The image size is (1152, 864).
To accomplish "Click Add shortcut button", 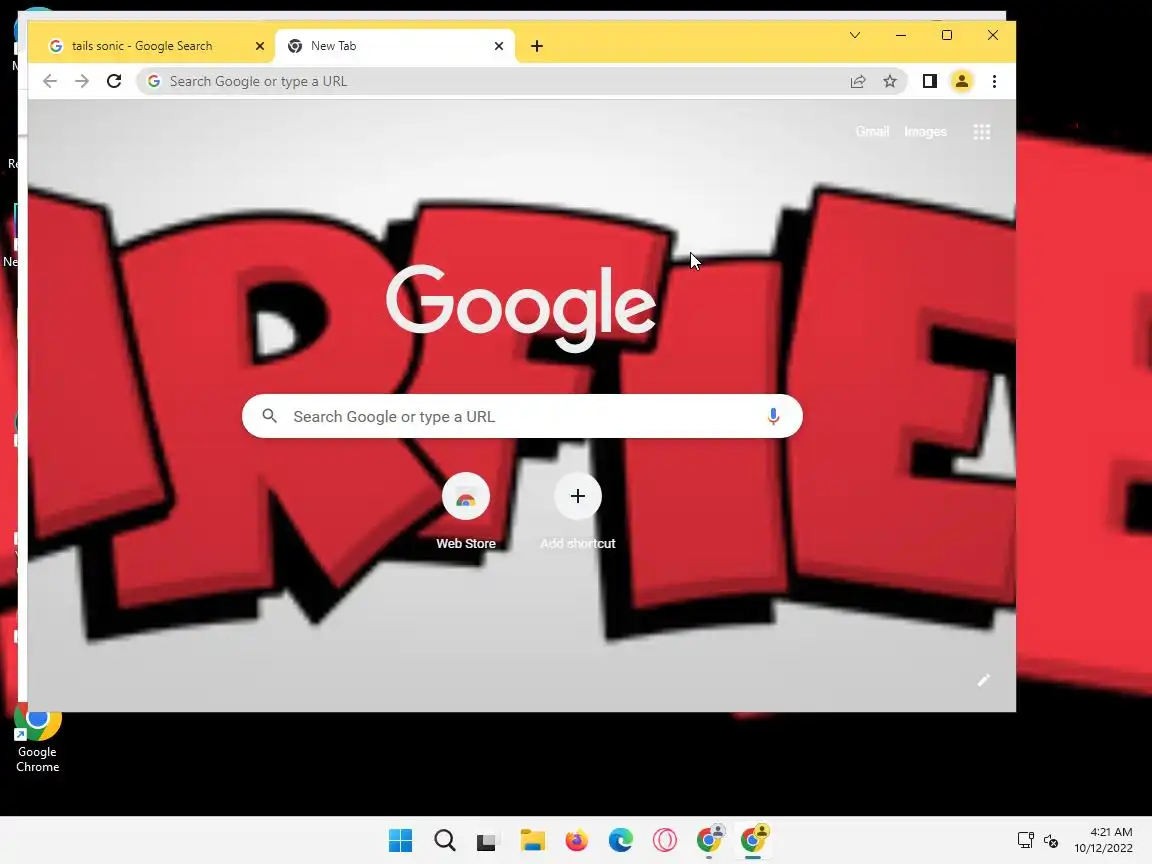I will click(x=577, y=511).
